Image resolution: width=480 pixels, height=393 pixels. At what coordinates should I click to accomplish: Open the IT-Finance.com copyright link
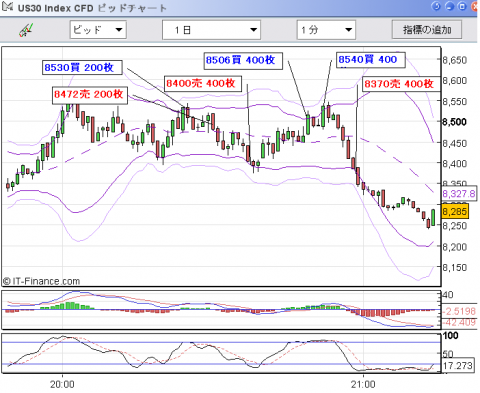41,281
